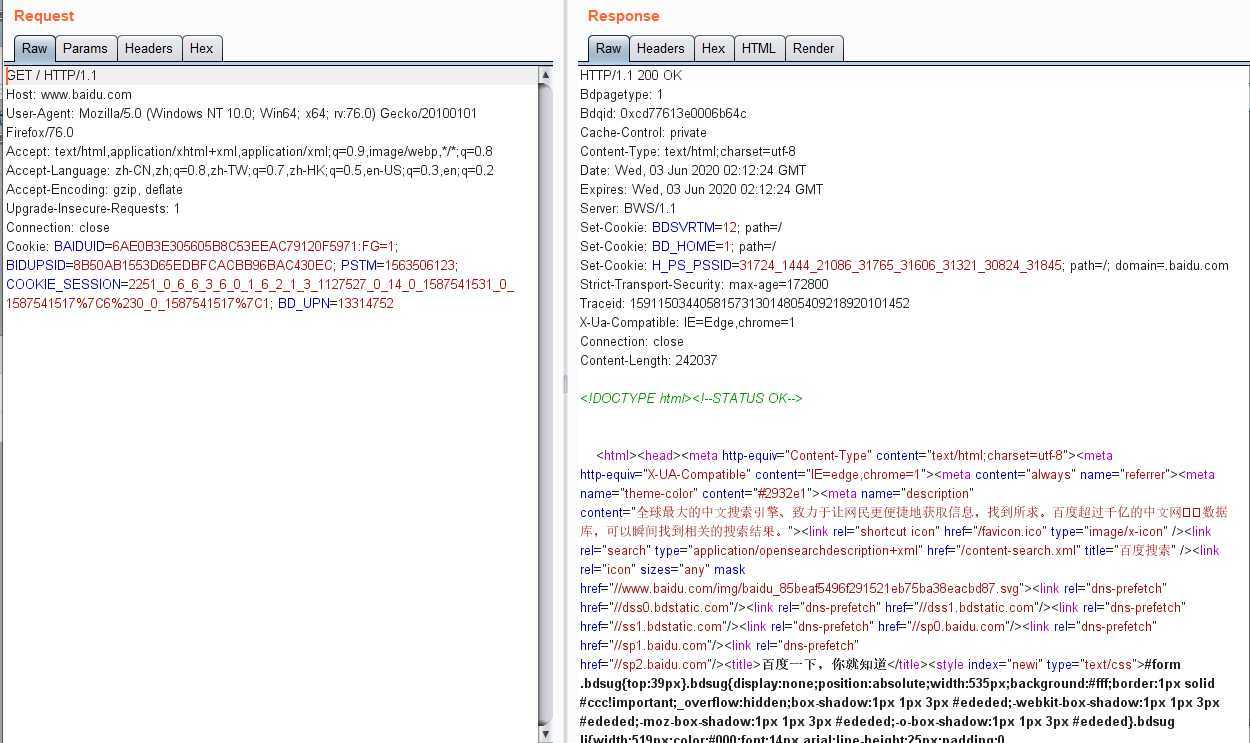
Task: Click the baidu_85beaf5496f291521eb75ba38eacbd87.svg href line
Action: tap(873, 588)
